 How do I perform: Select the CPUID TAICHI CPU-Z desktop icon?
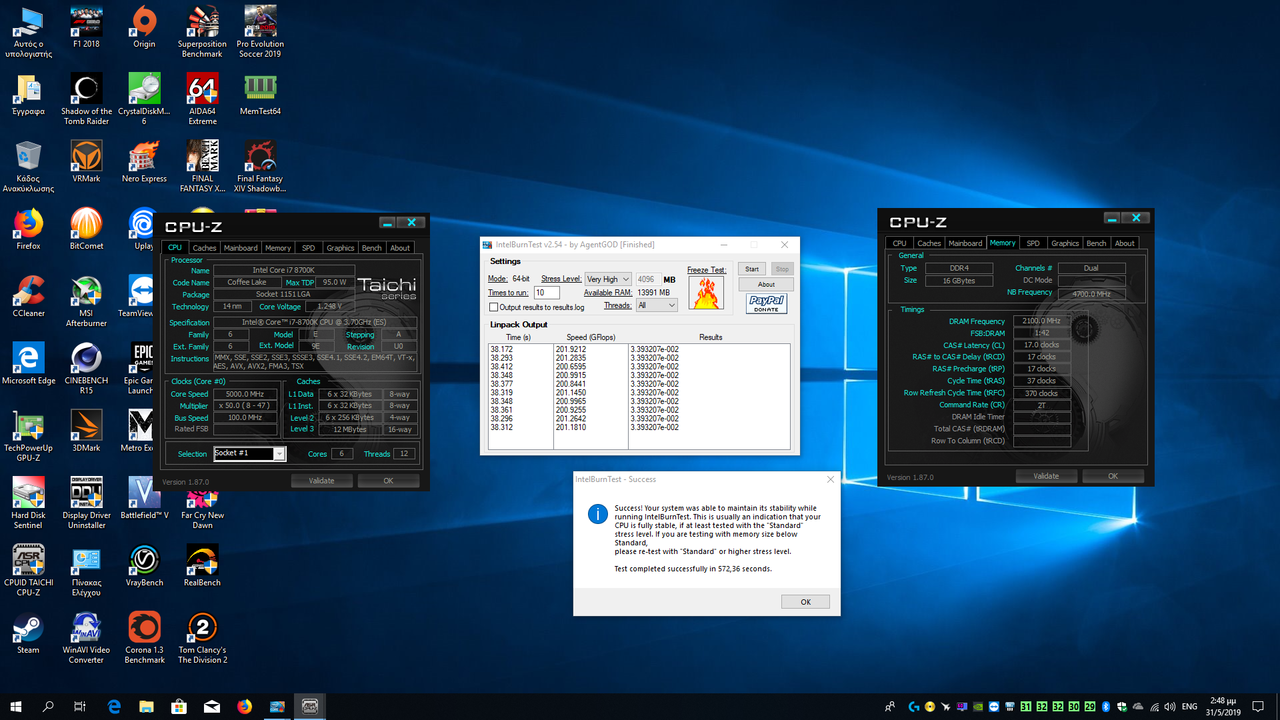[28, 569]
